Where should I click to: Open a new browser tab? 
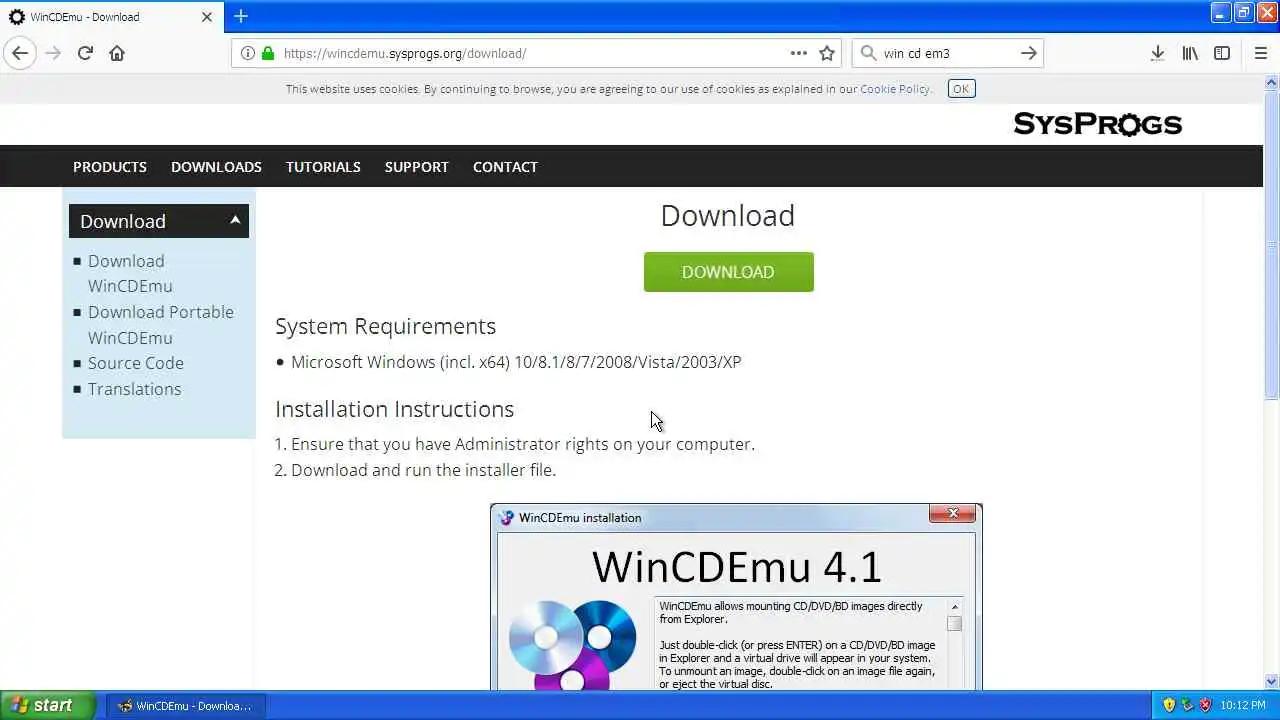point(241,16)
